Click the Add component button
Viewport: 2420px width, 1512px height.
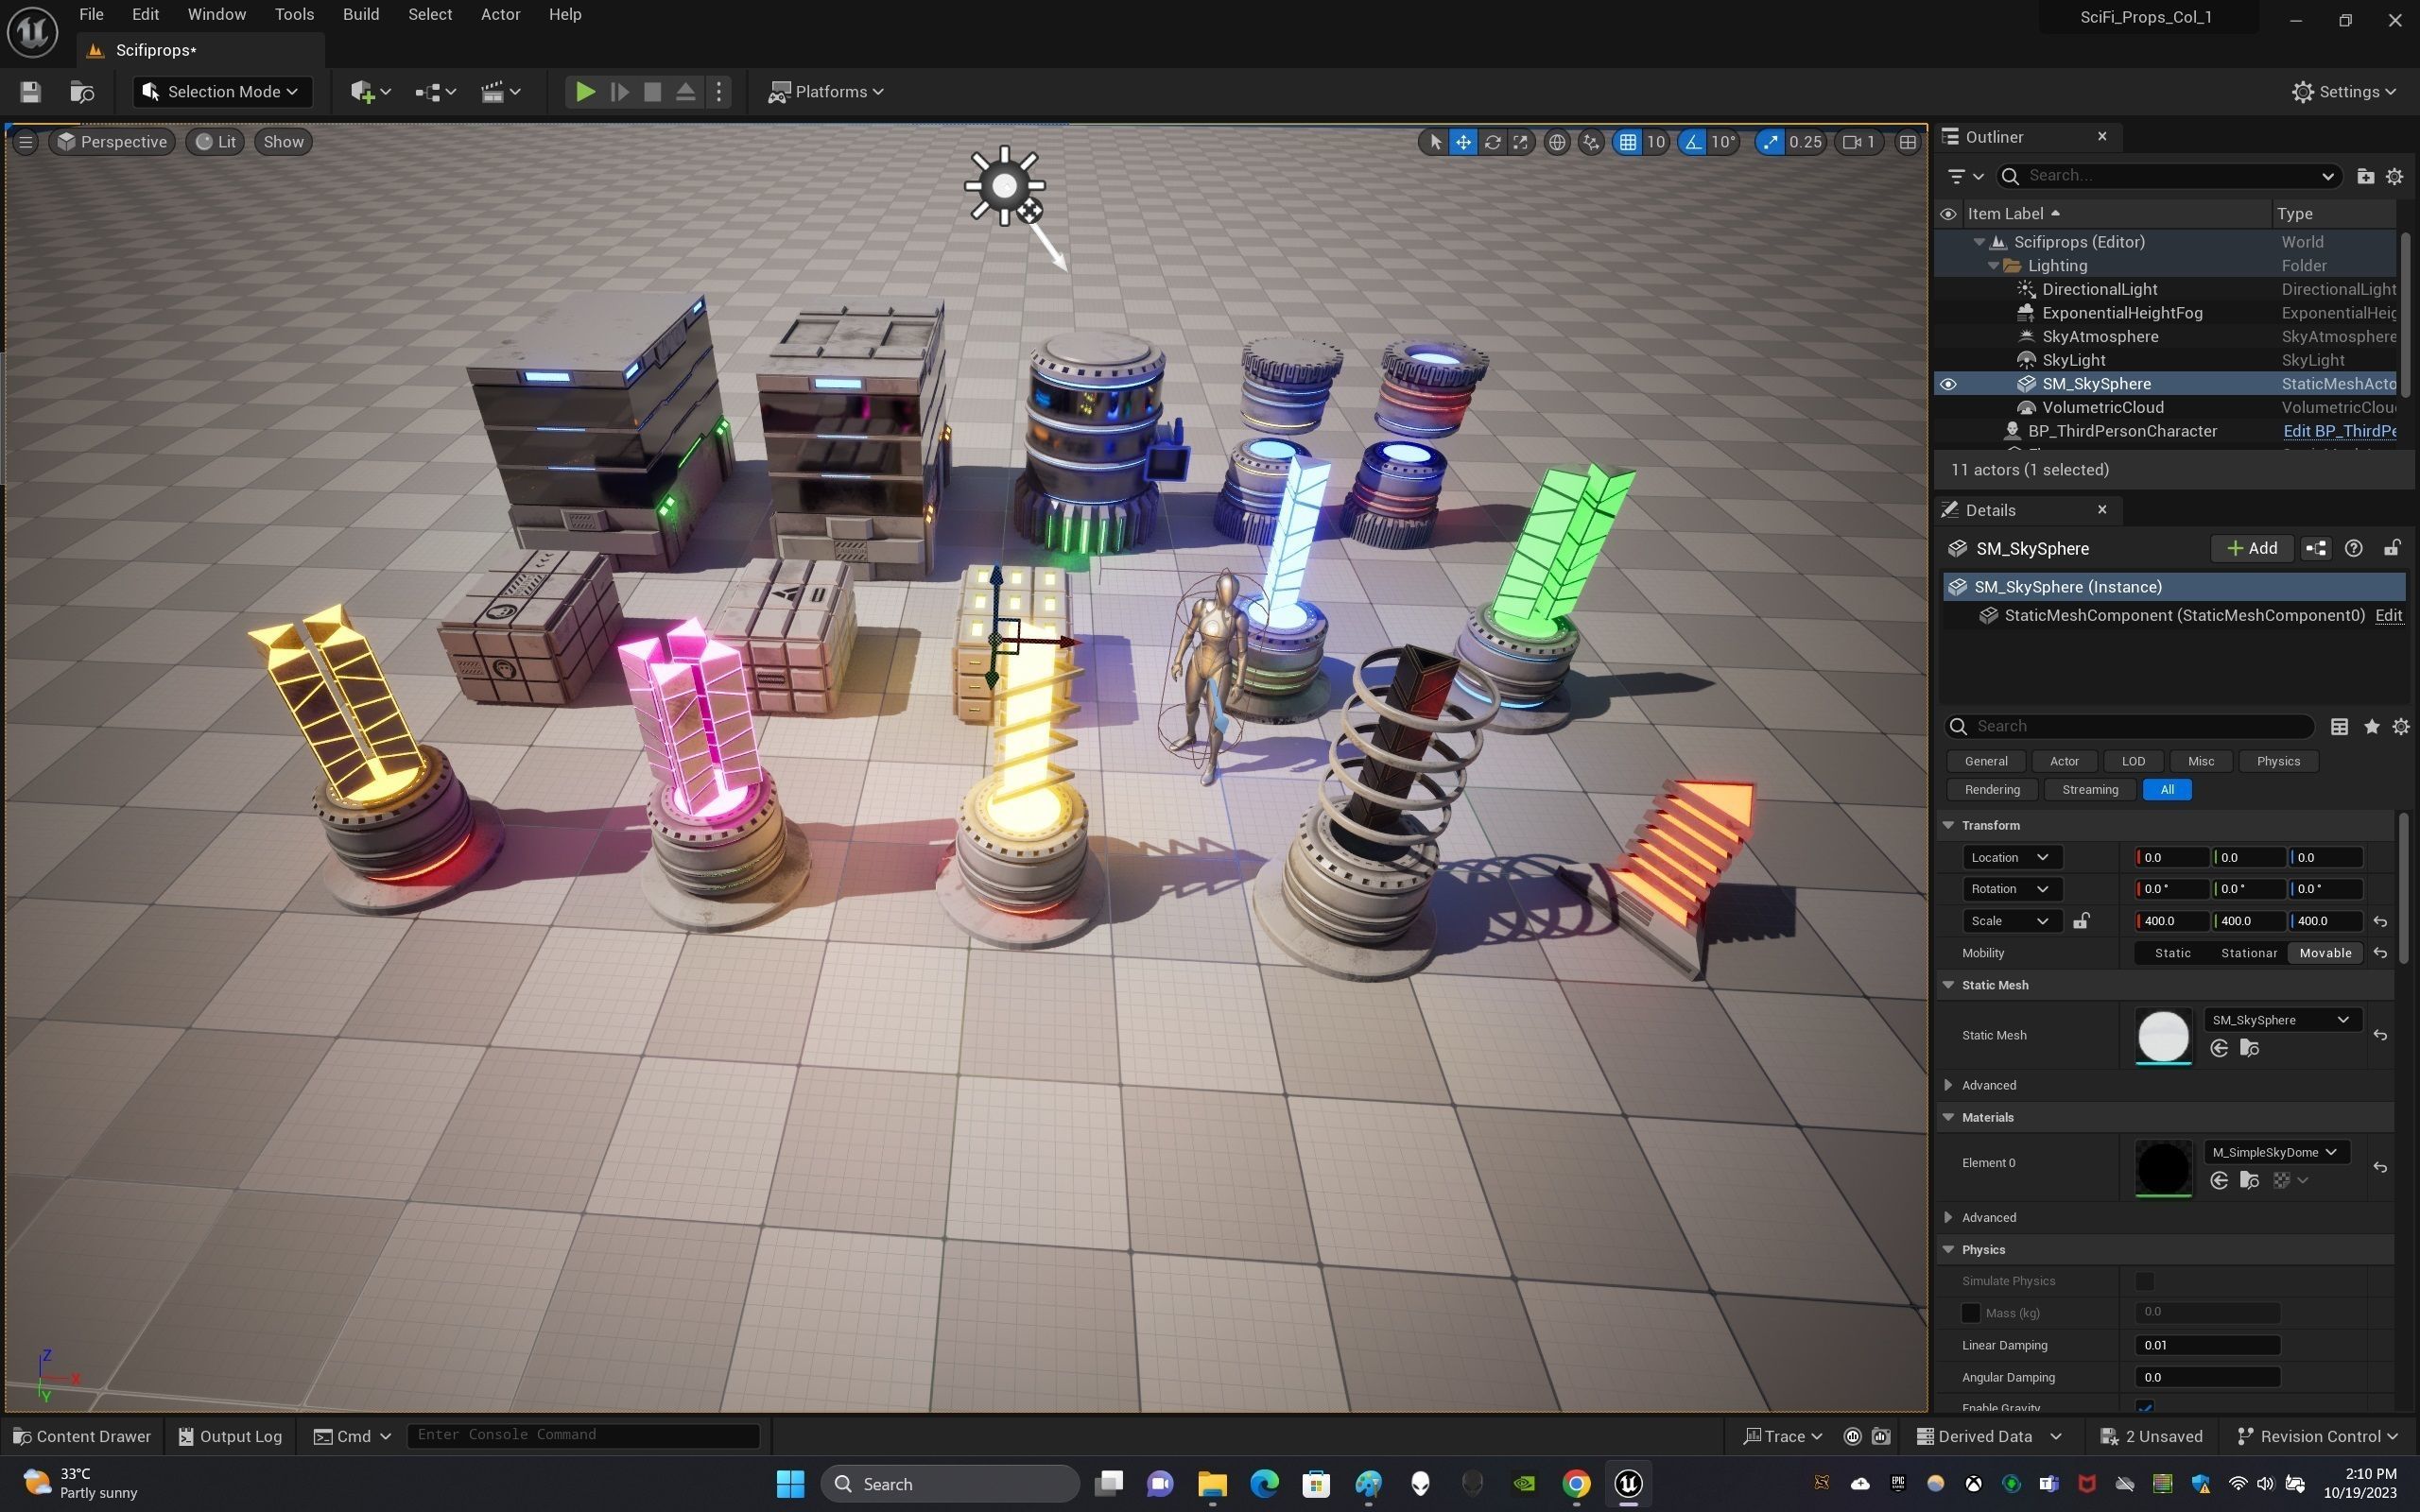coord(2251,548)
